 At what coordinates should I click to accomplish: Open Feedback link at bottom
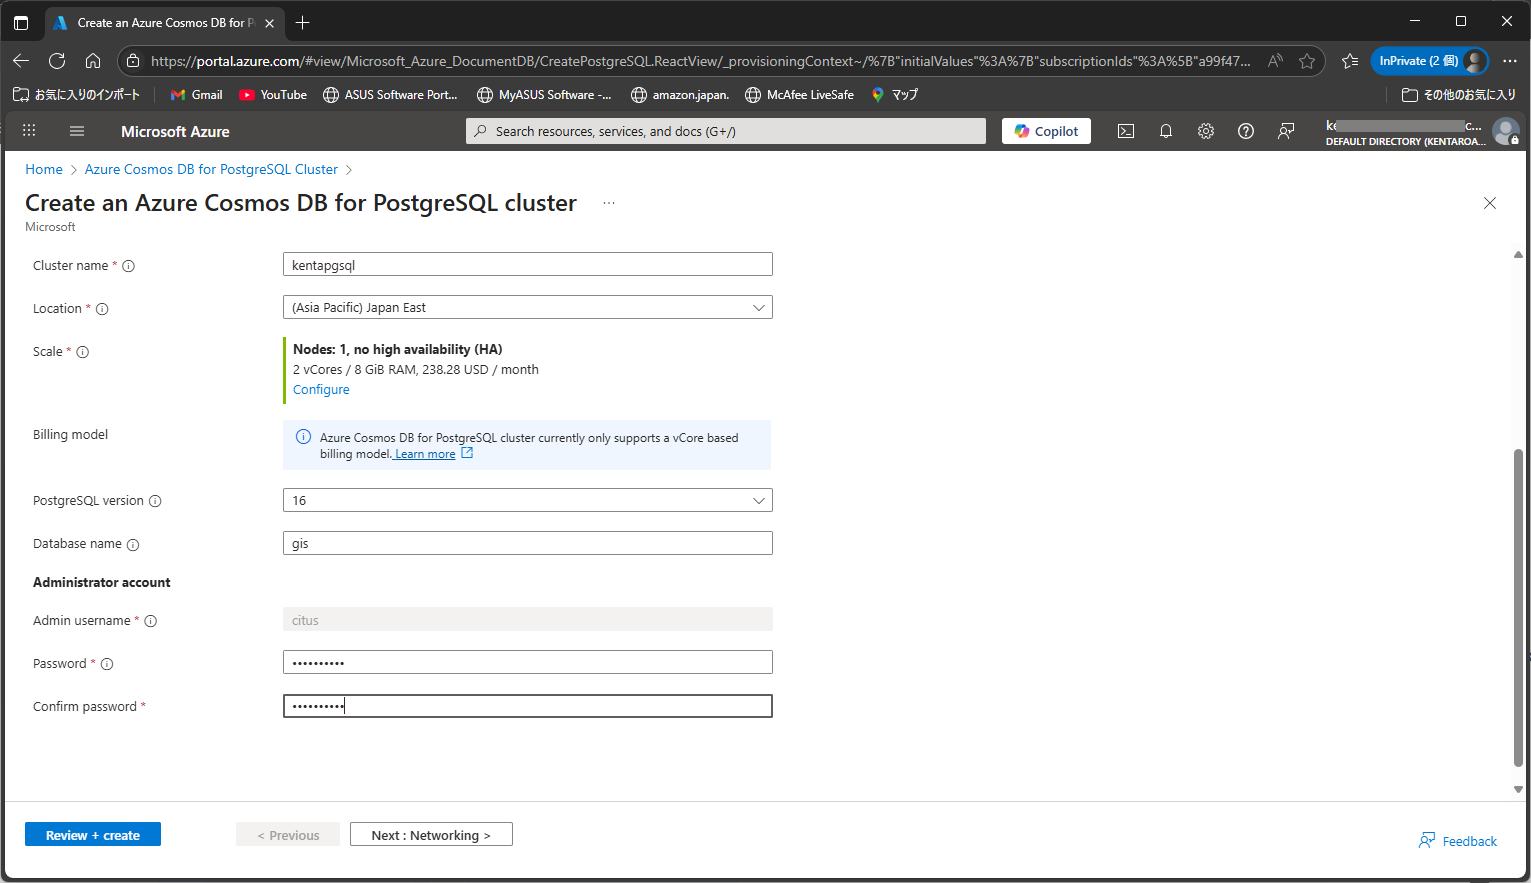click(1458, 841)
